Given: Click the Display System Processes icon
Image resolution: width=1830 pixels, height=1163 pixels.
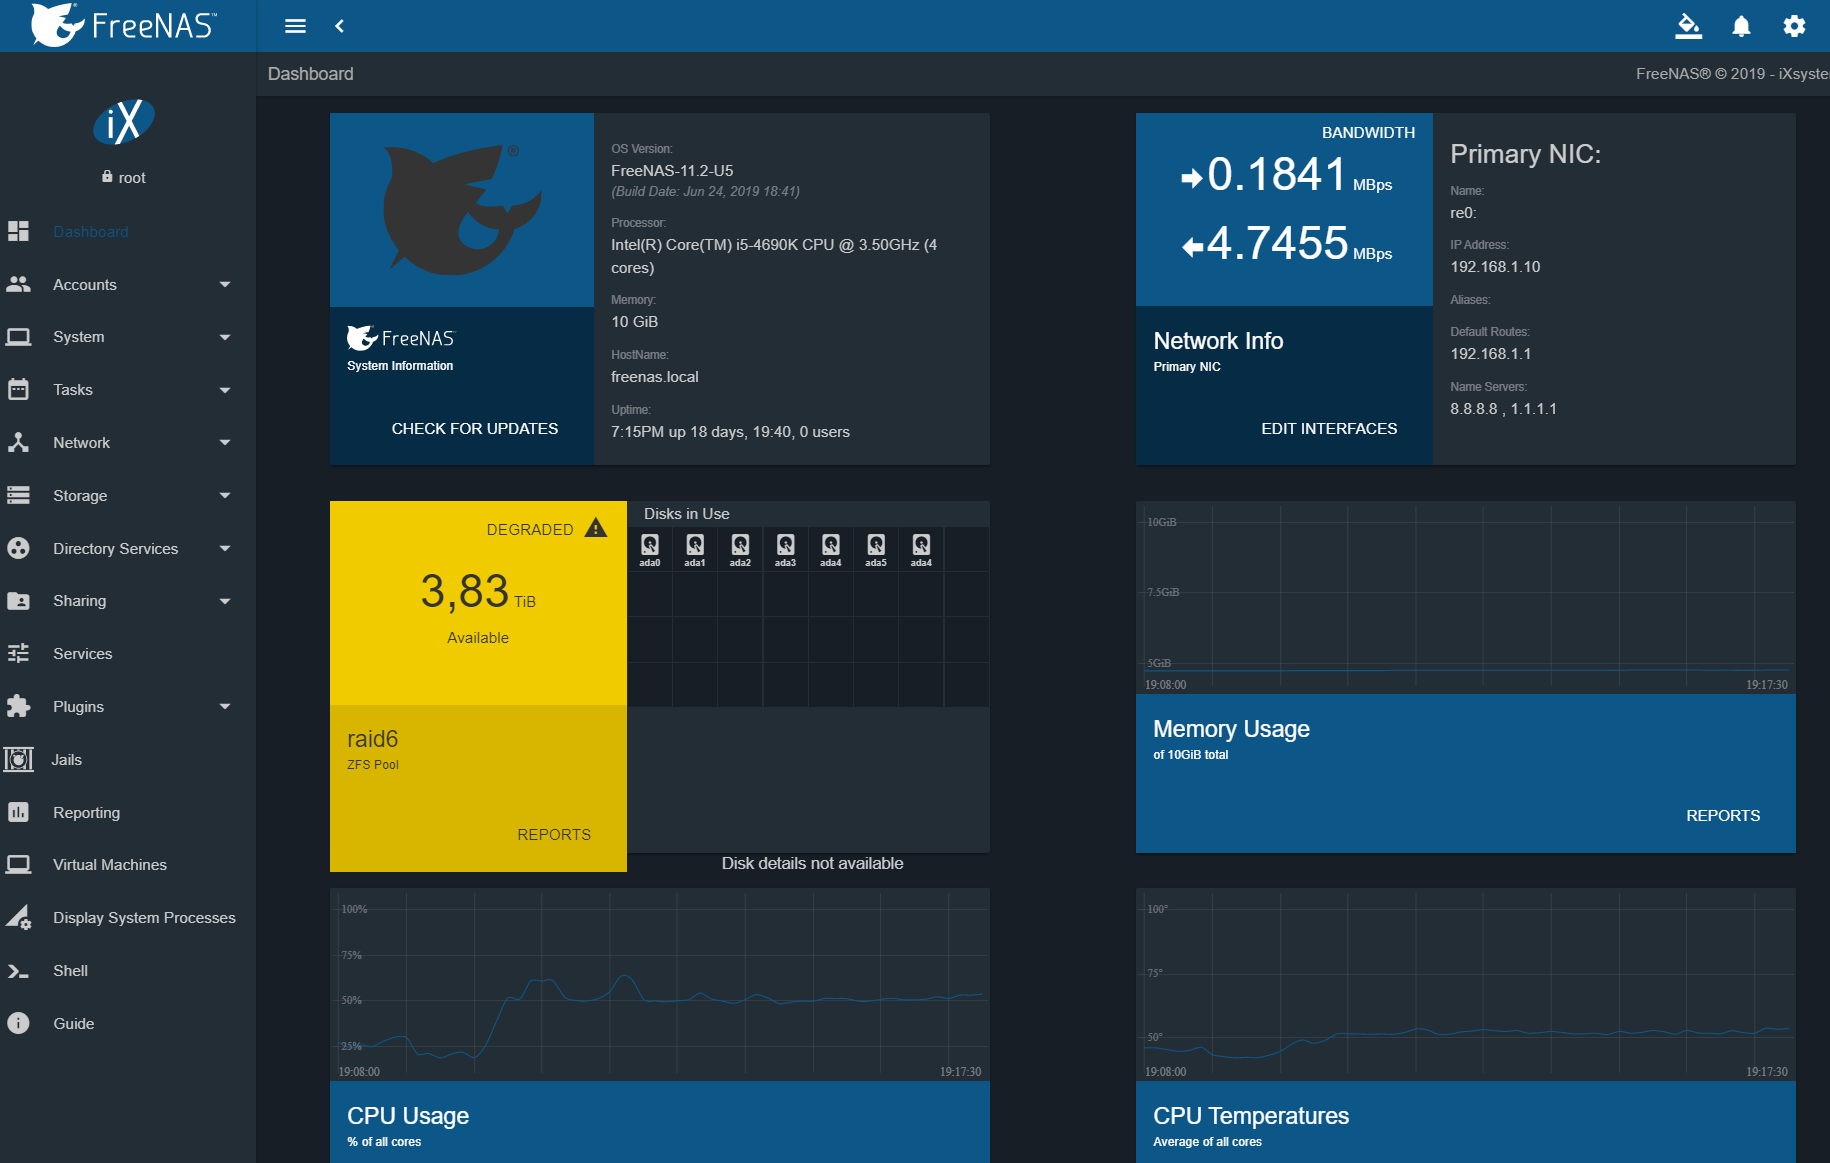Looking at the screenshot, I should coord(18,917).
